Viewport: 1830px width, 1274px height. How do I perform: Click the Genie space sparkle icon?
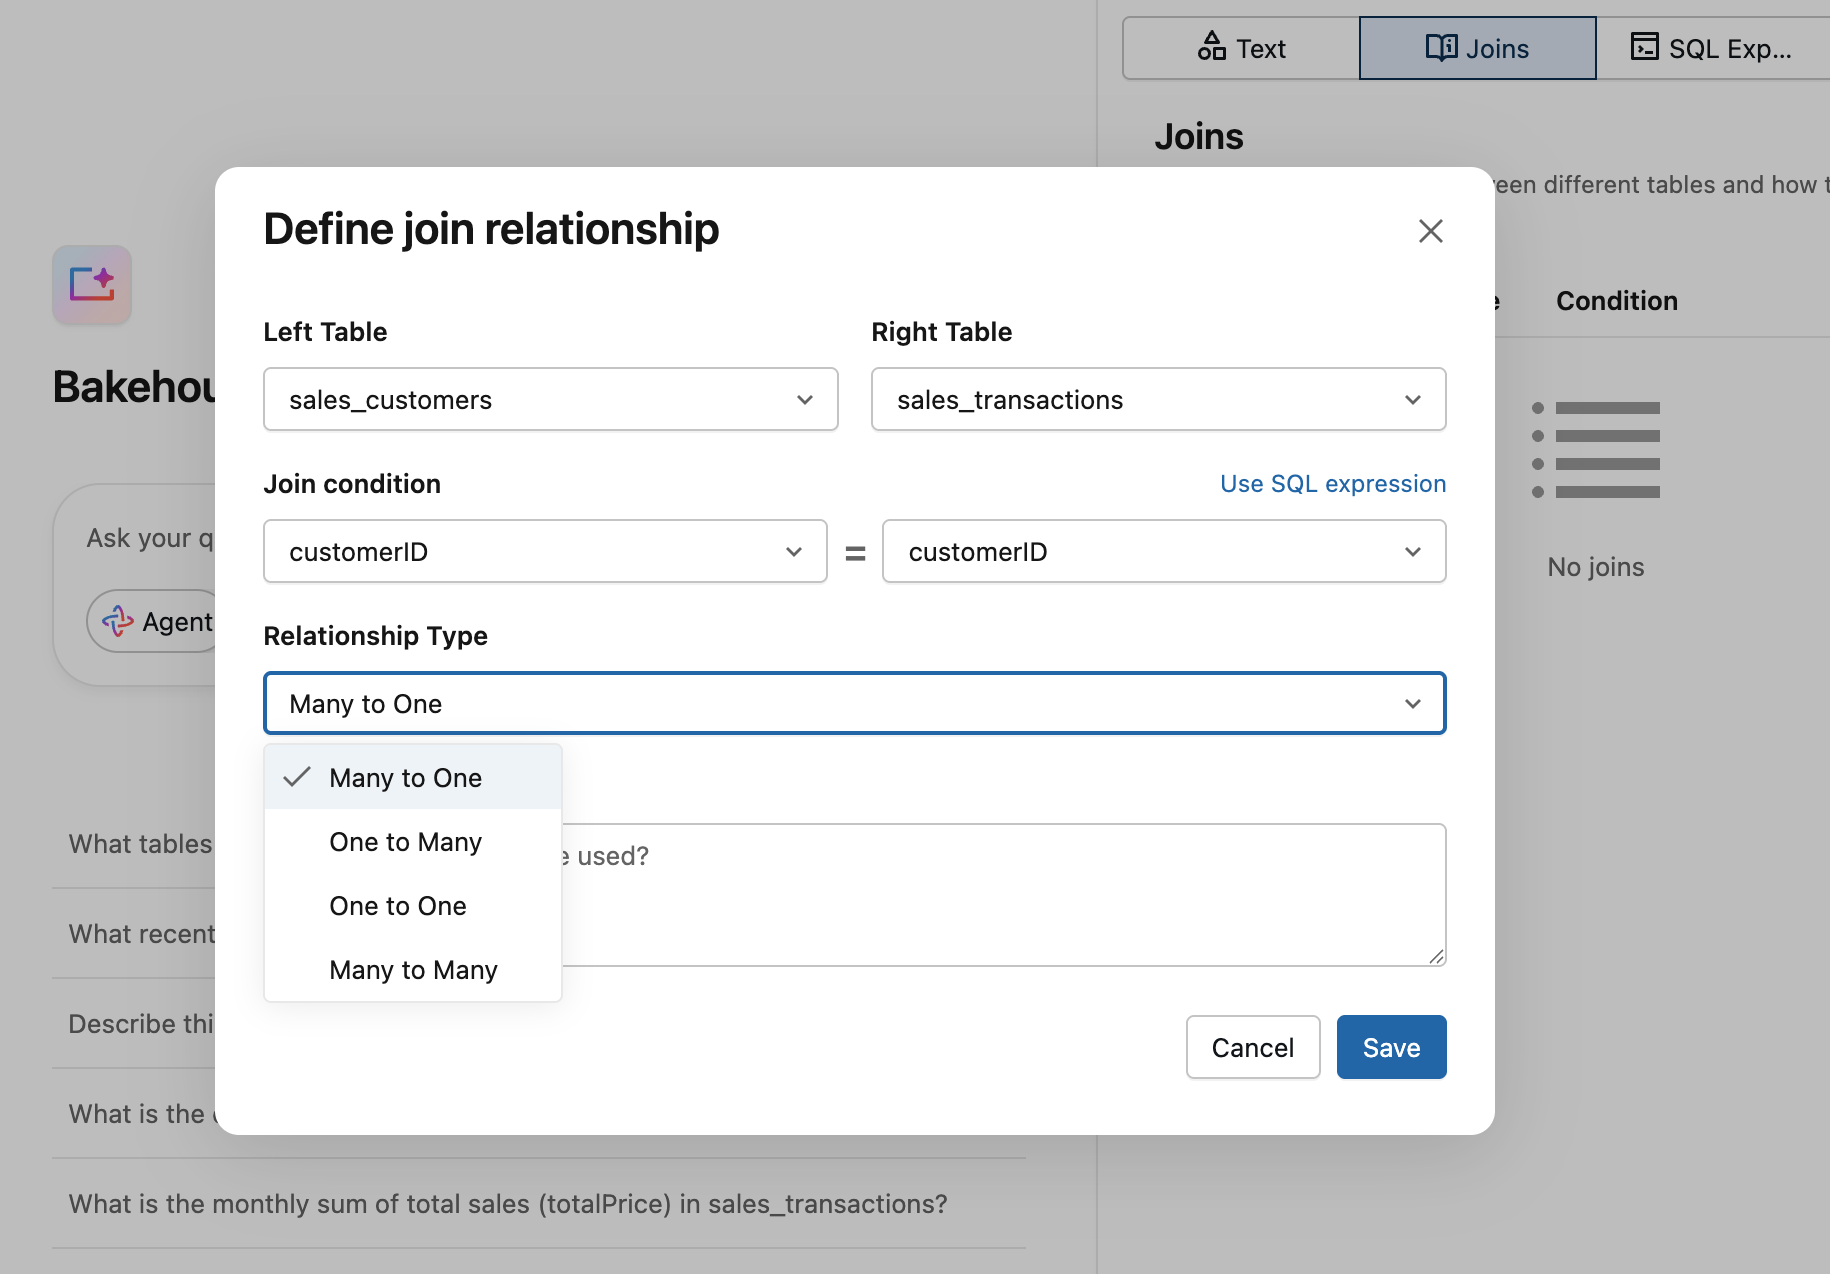click(x=92, y=285)
